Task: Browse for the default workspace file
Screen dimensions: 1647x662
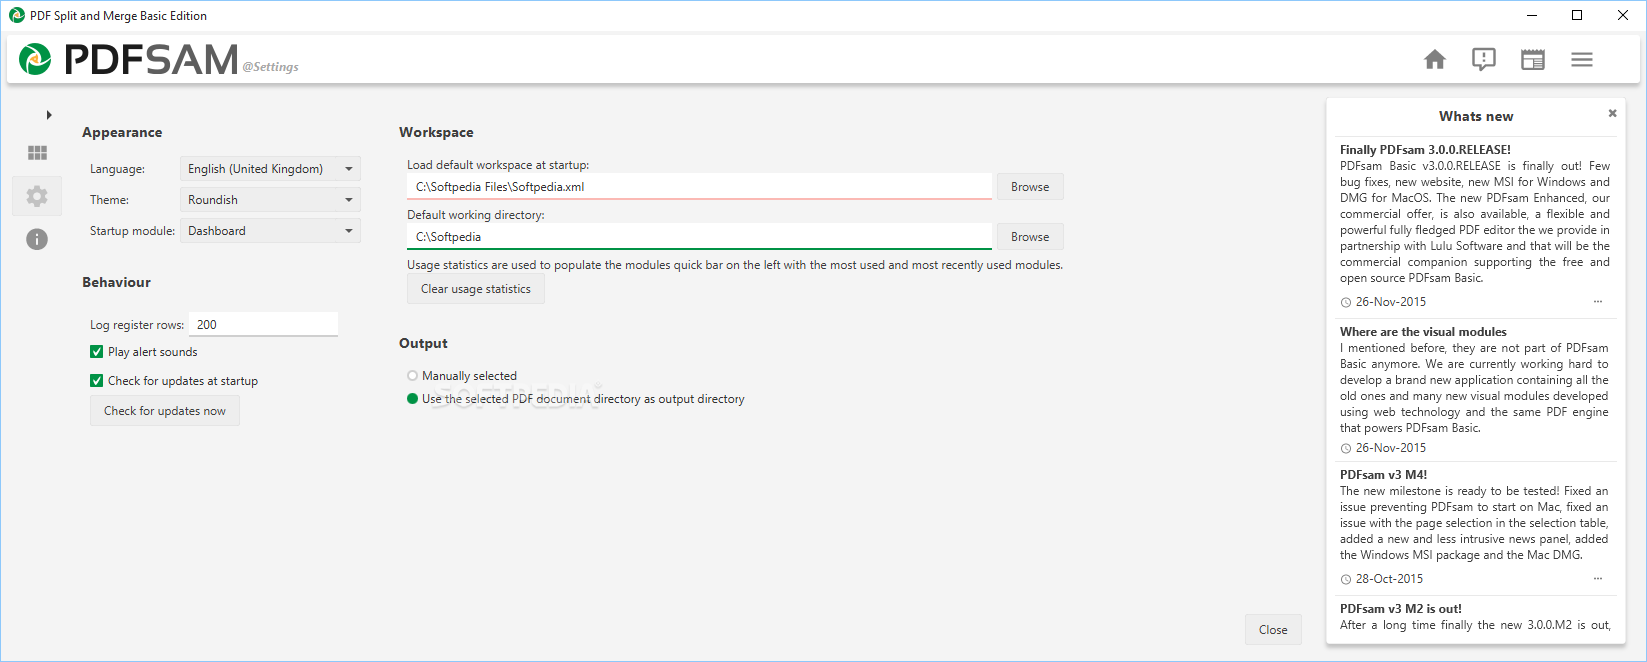Action: point(1030,187)
